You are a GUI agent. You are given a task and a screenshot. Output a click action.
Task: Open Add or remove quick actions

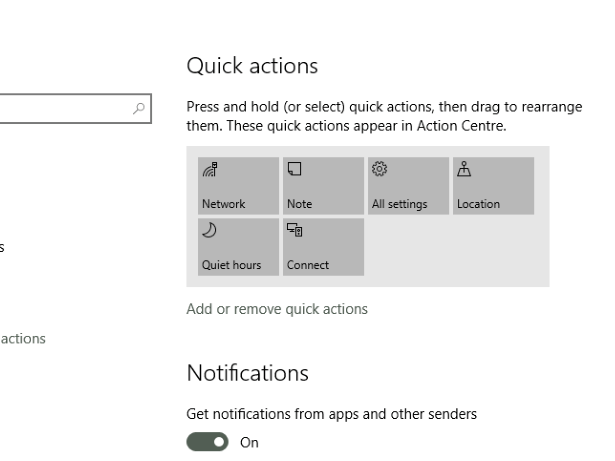tap(277, 309)
